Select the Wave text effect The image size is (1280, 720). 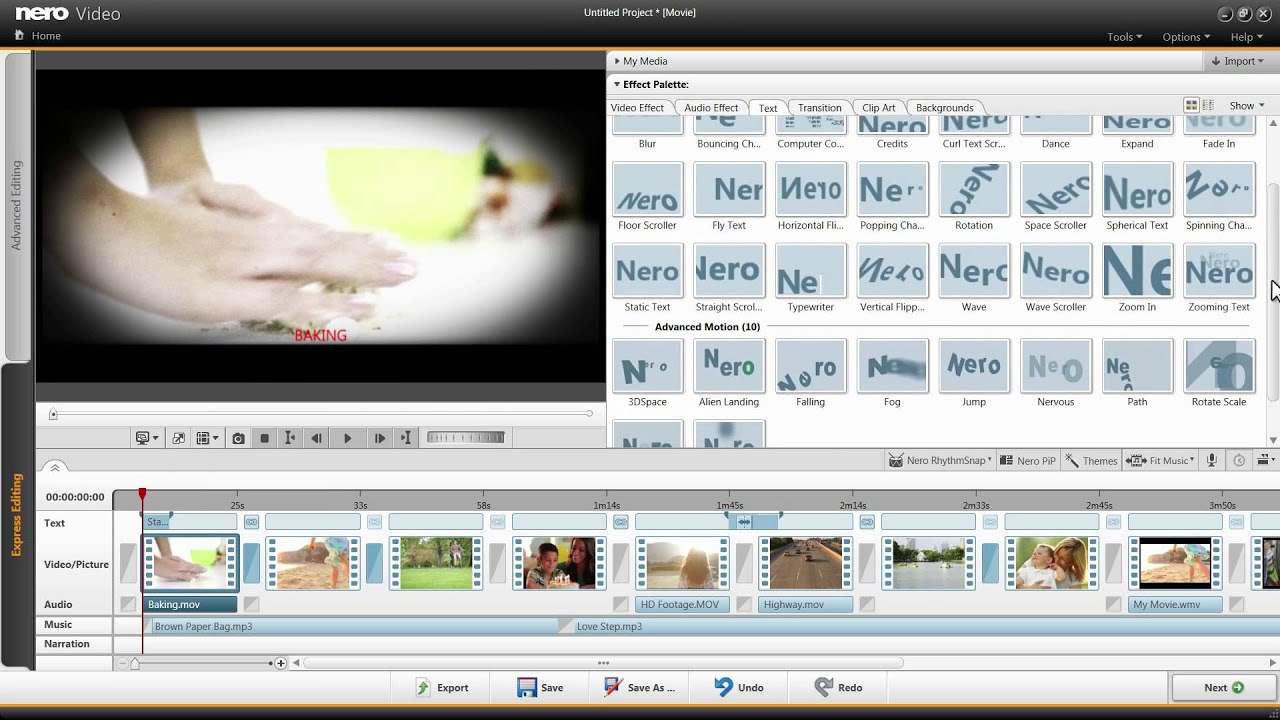pos(974,279)
